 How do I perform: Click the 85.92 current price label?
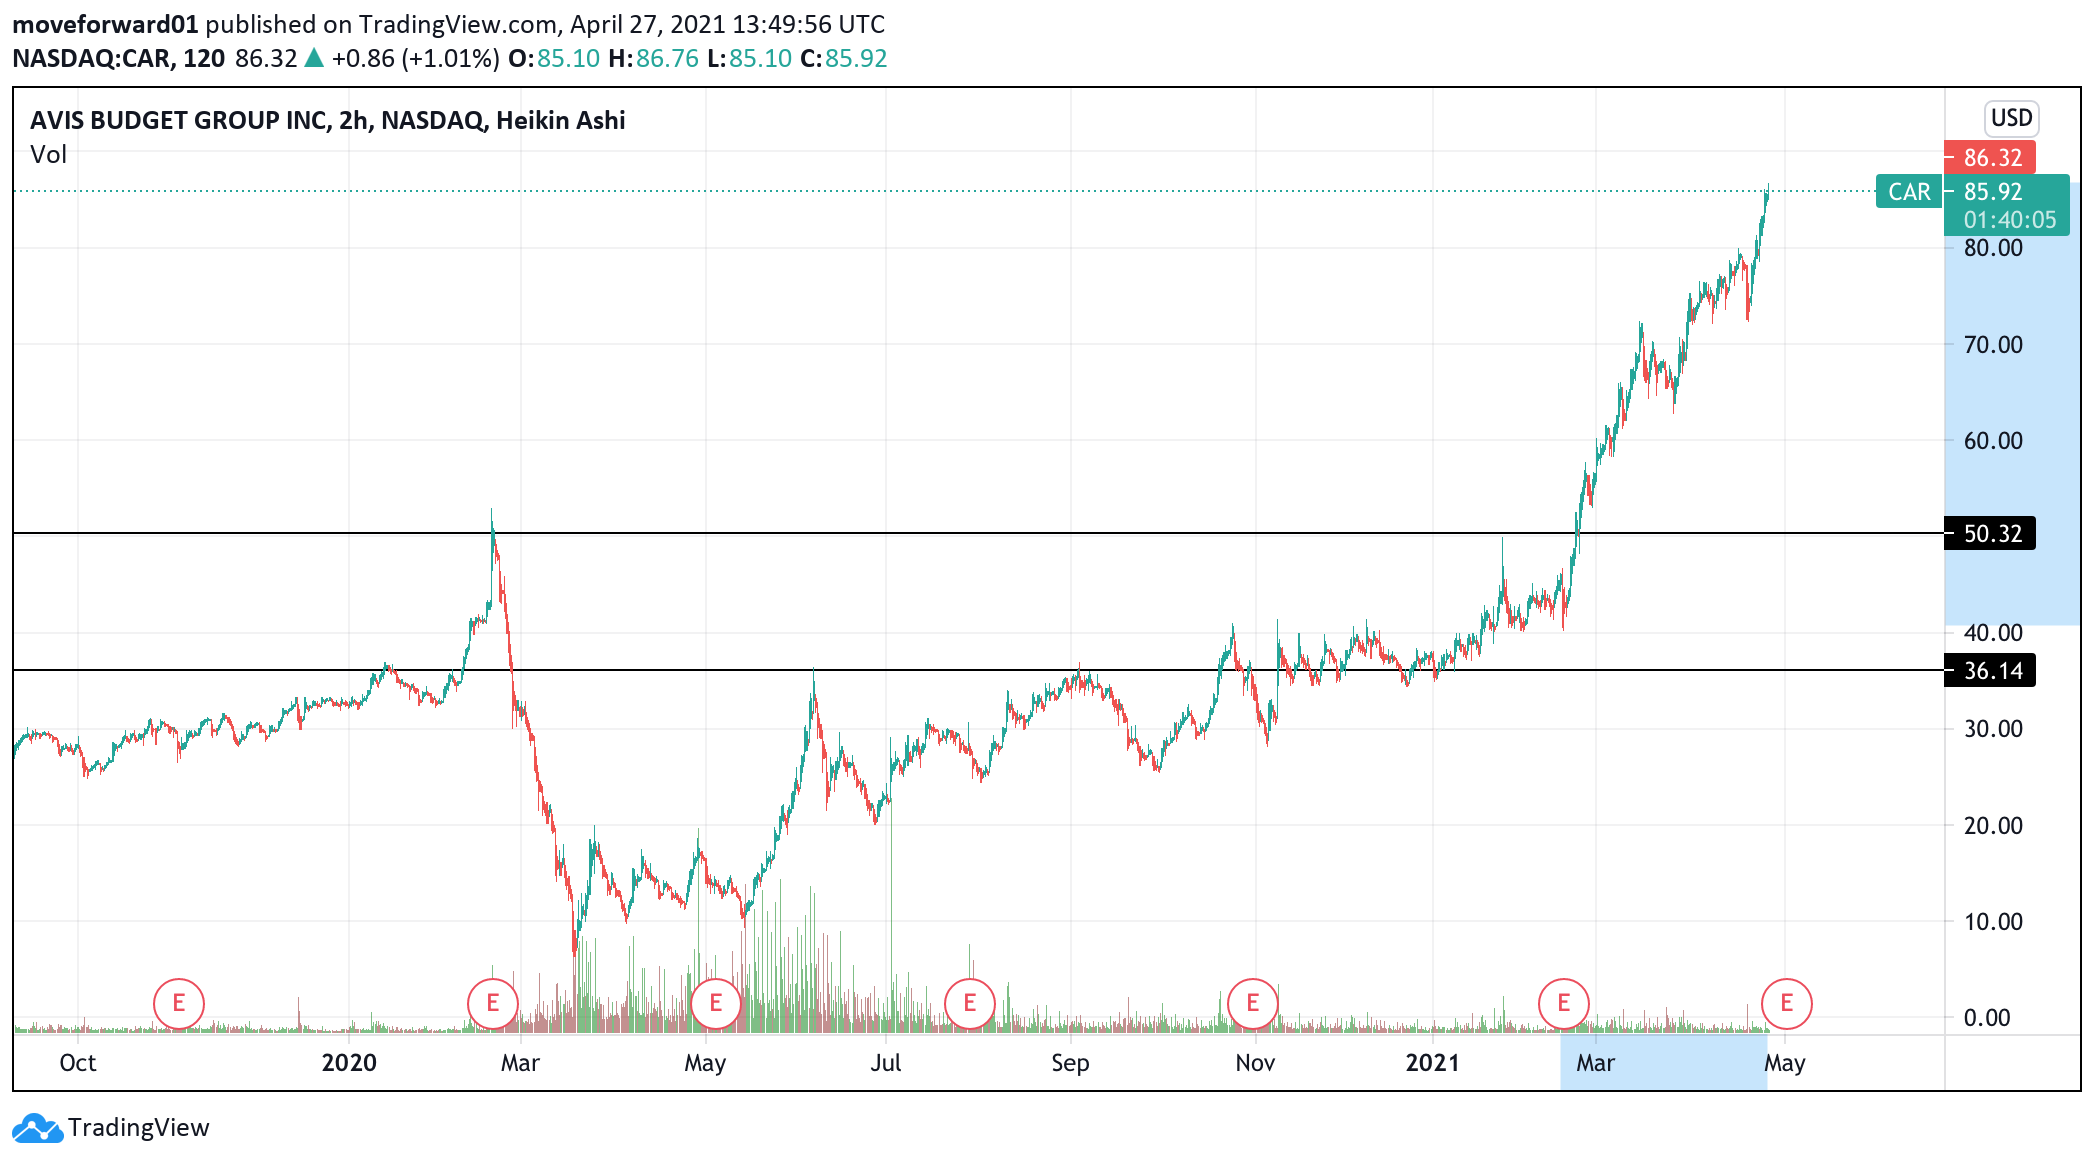1992,191
